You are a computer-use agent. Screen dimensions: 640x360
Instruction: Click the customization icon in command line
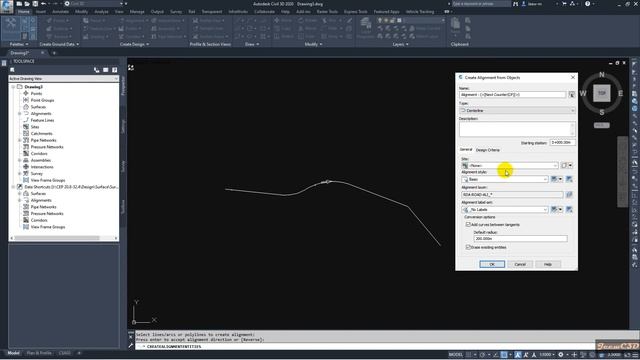pyautogui.click(x=131, y=346)
